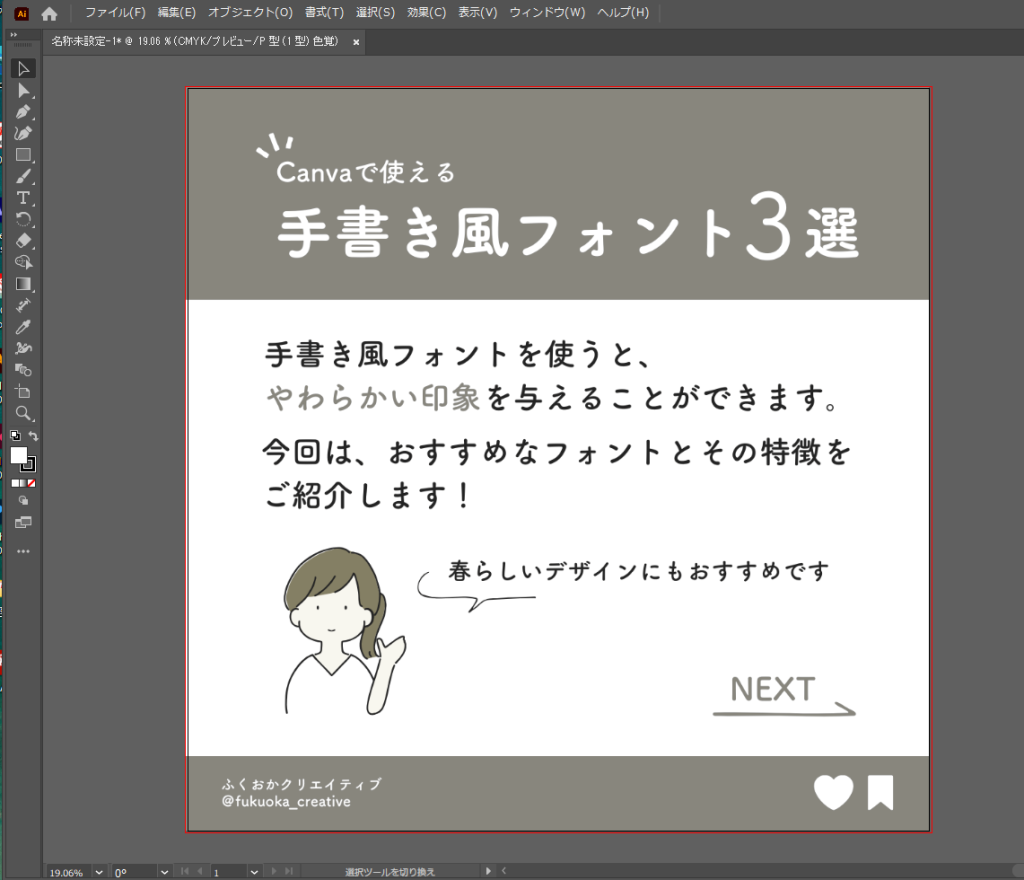The width and height of the screenshot is (1024, 880).
Task: Select the Paintbrush tool
Action: coord(24,176)
